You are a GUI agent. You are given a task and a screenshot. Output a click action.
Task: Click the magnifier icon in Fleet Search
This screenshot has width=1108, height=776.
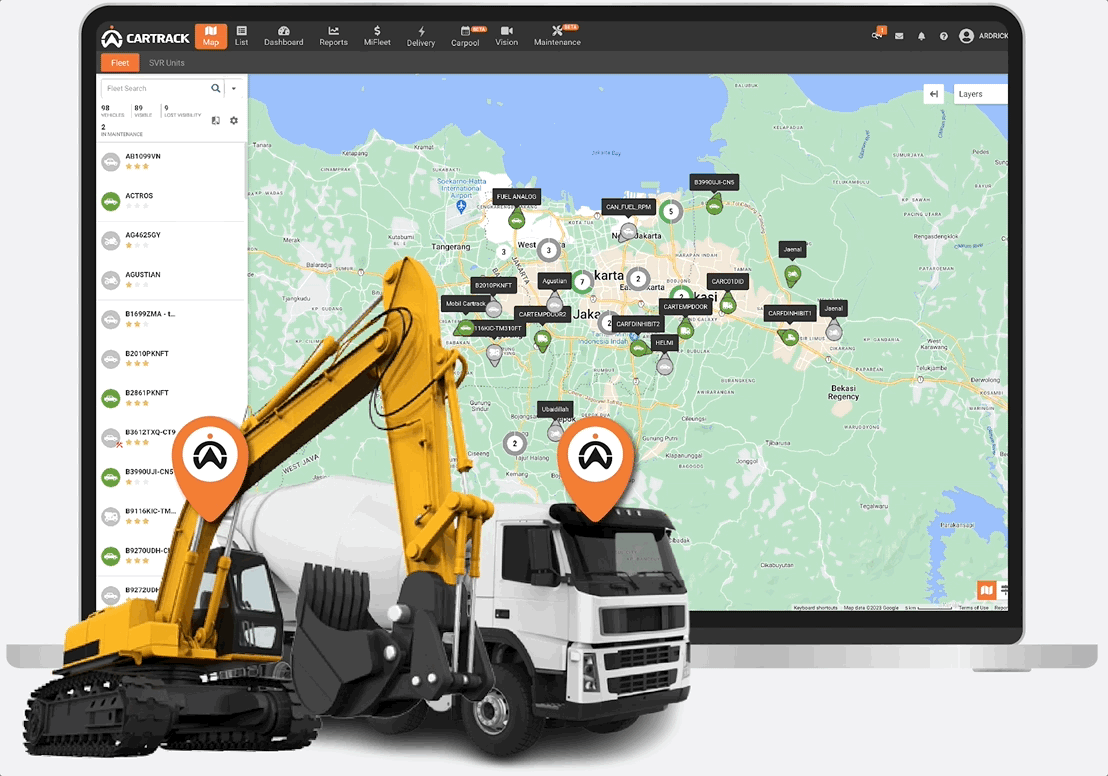[216, 88]
